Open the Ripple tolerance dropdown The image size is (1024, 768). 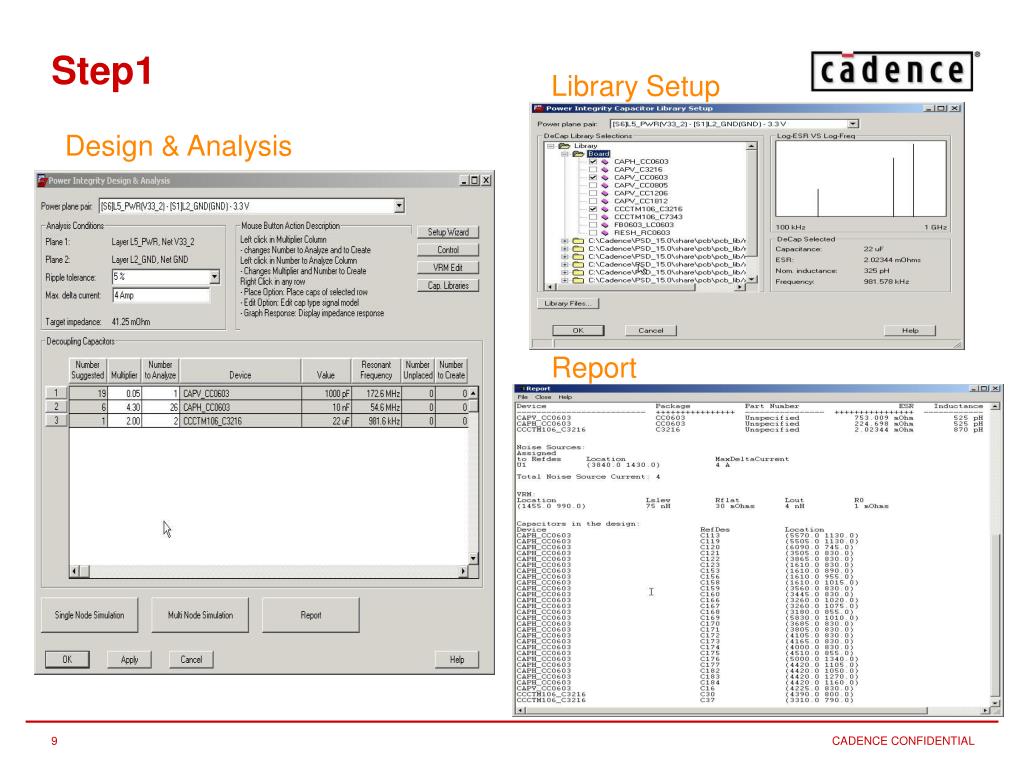coord(214,277)
